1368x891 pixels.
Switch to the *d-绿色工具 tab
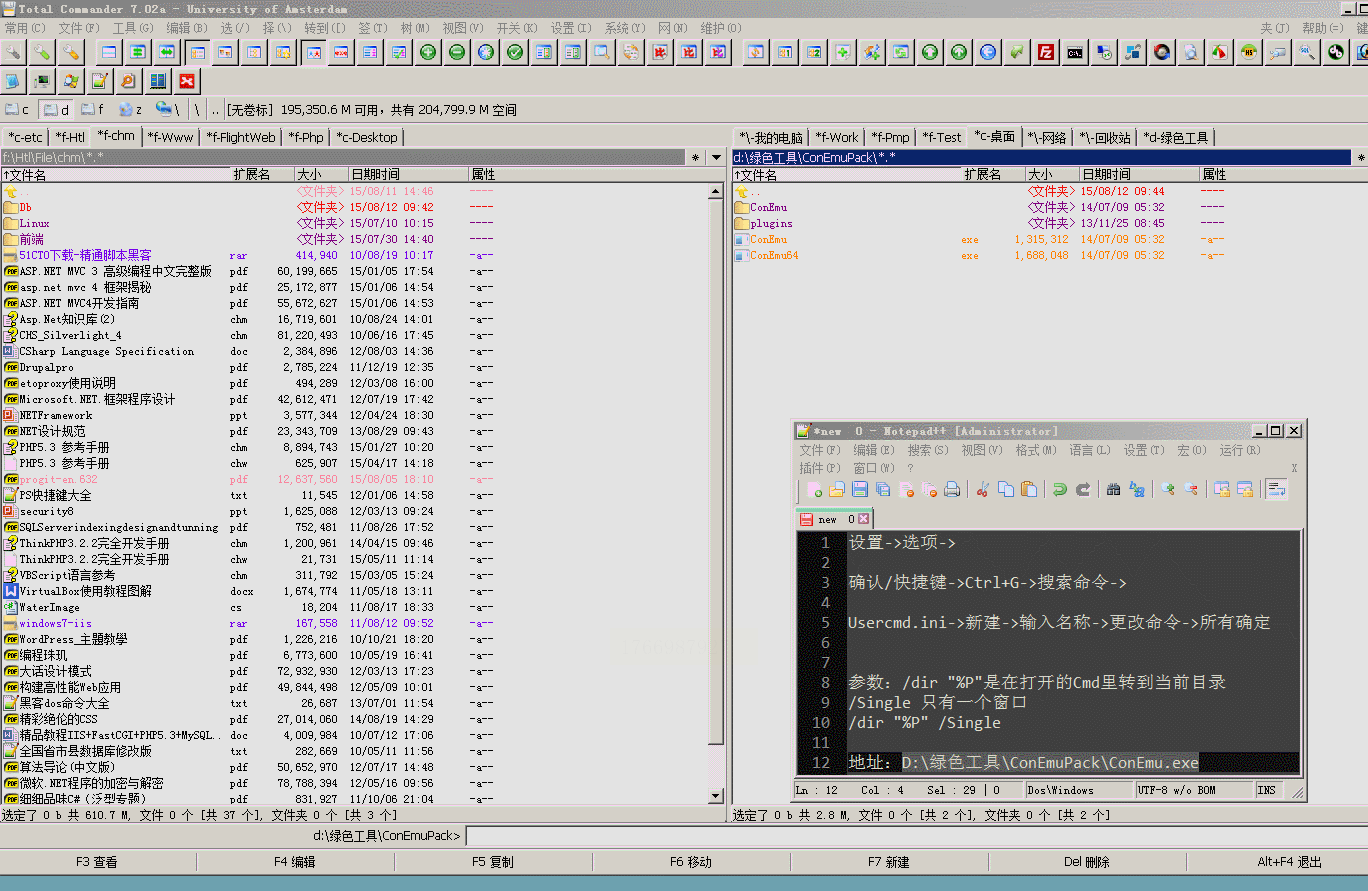point(1176,137)
